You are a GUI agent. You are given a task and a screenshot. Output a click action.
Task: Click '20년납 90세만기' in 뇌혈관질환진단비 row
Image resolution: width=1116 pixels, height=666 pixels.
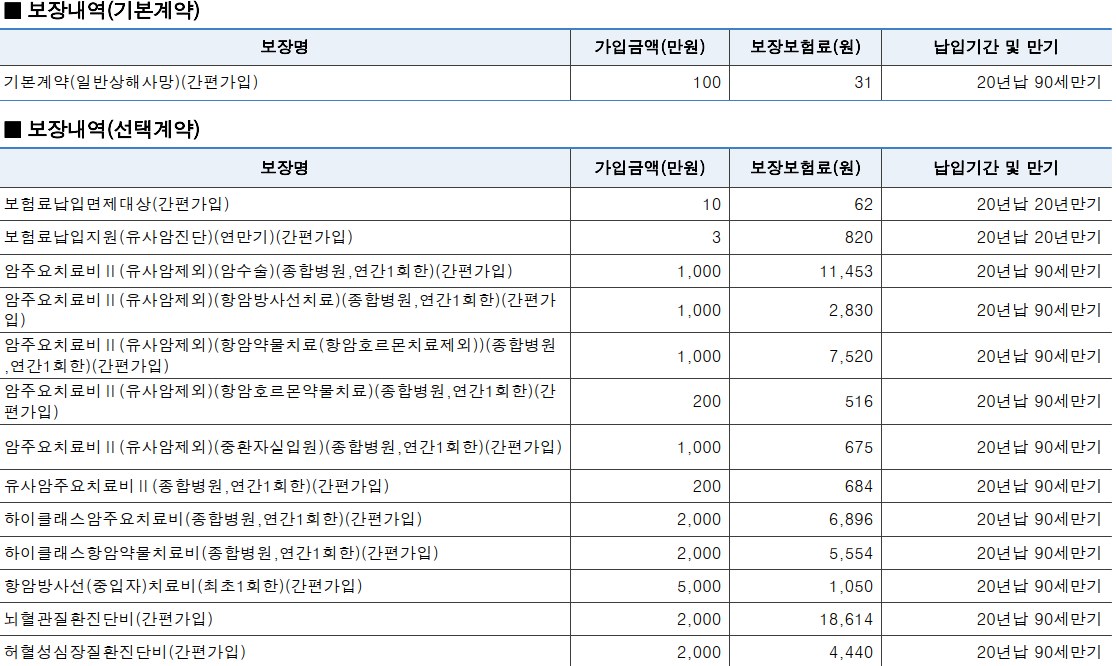1038,619
